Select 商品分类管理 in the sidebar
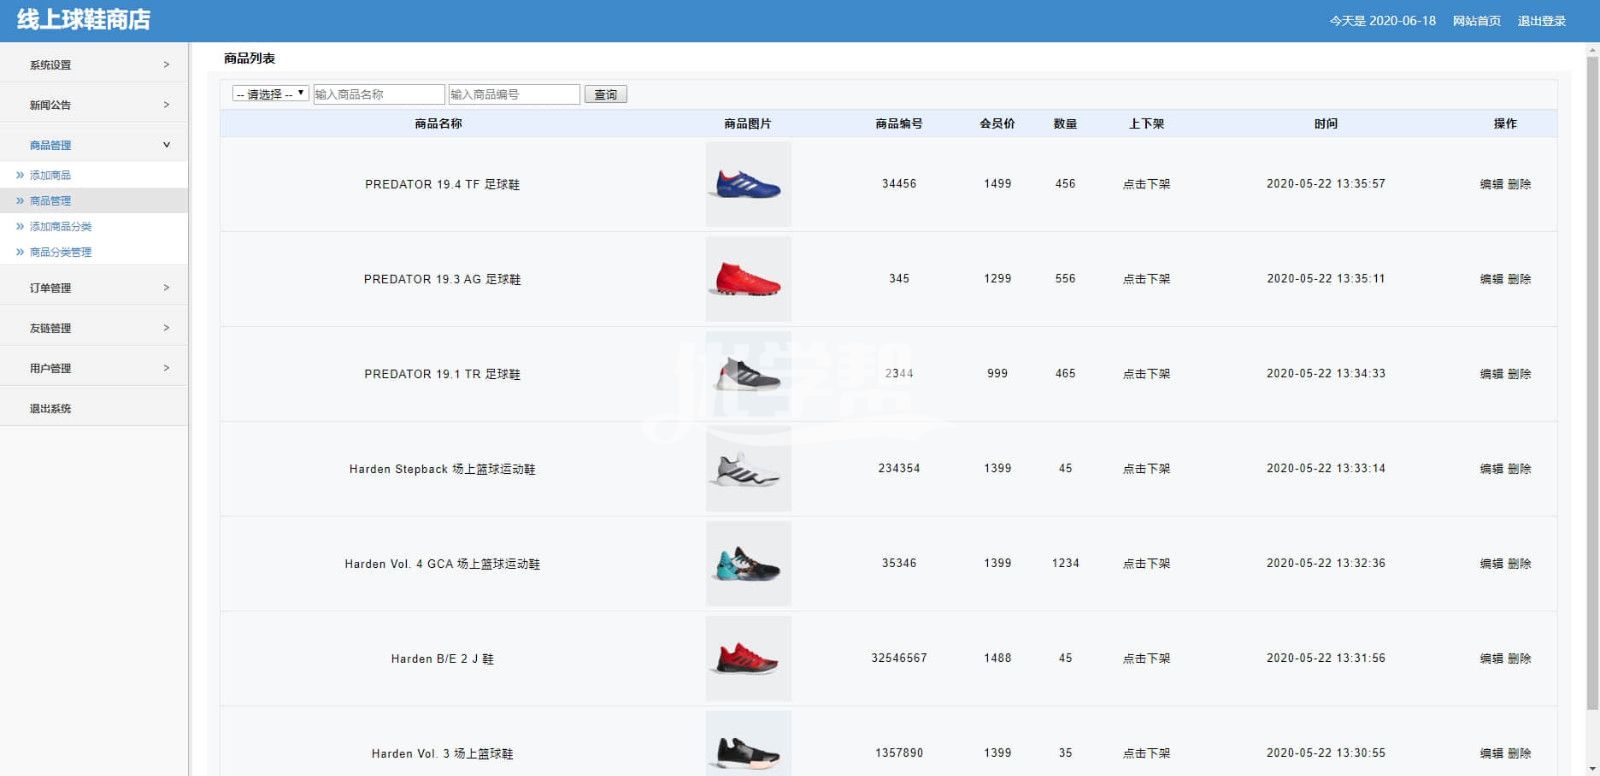 point(60,252)
